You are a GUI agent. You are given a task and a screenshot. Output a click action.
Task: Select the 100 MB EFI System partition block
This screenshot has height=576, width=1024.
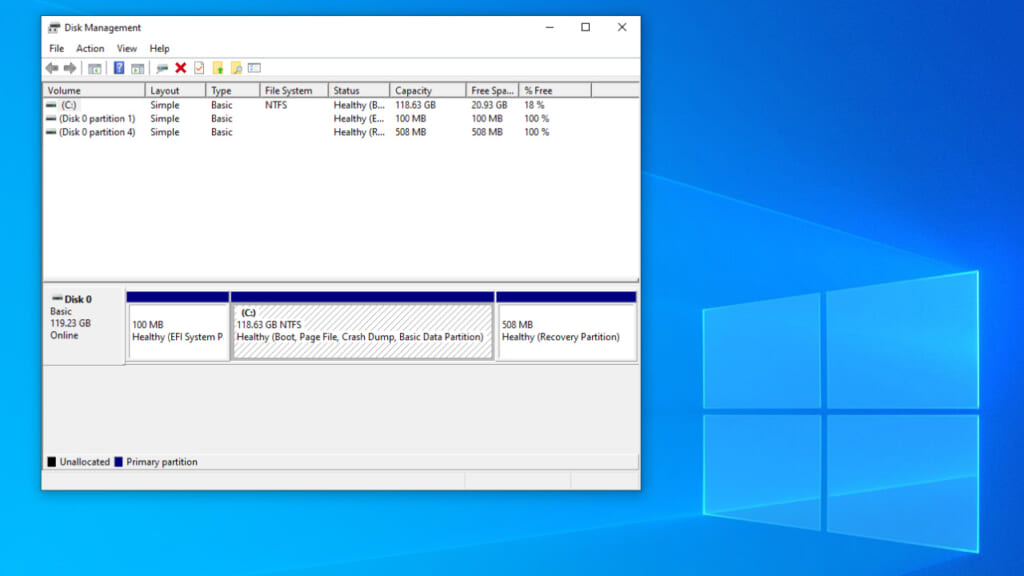tap(178, 326)
